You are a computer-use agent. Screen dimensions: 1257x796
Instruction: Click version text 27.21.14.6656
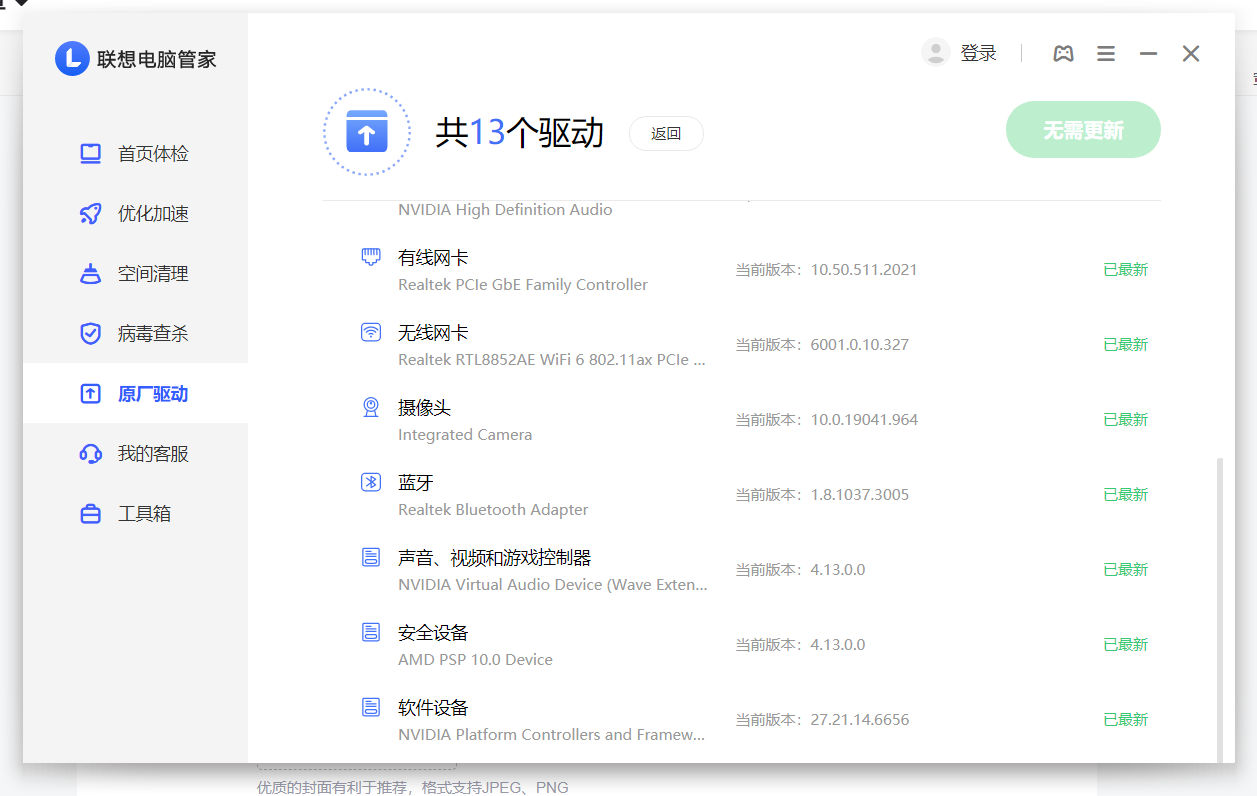click(860, 720)
